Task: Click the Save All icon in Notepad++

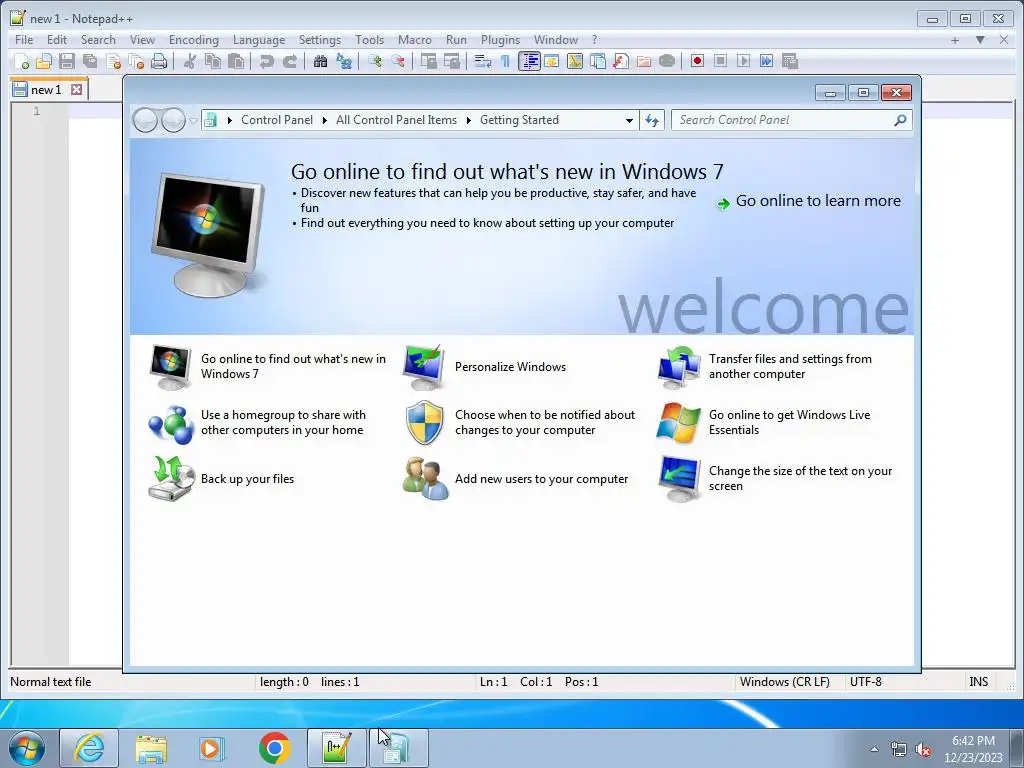Action: tap(90, 61)
